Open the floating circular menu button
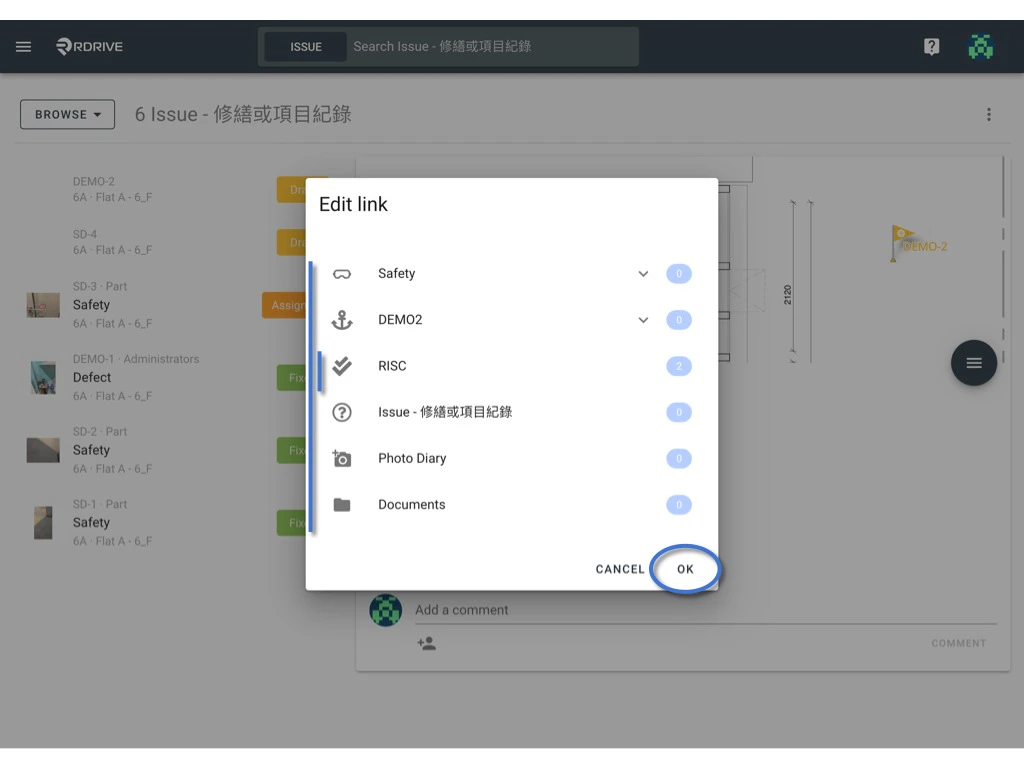This screenshot has width=1024, height=768. (x=973, y=363)
